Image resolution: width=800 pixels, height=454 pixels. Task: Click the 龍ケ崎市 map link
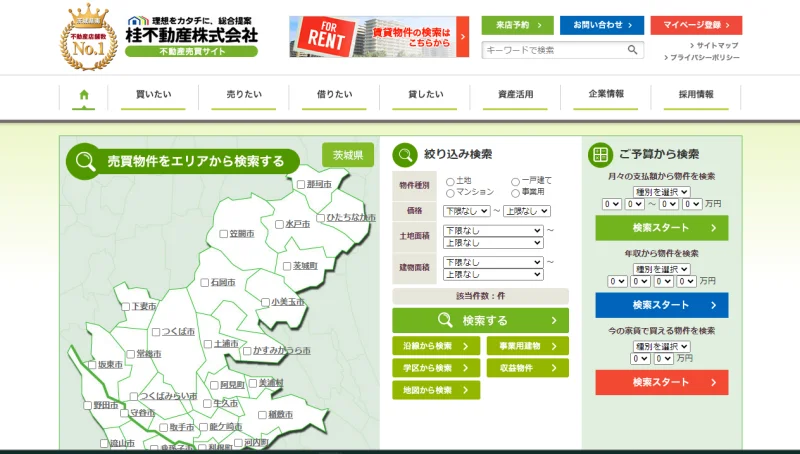coord(226,427)
